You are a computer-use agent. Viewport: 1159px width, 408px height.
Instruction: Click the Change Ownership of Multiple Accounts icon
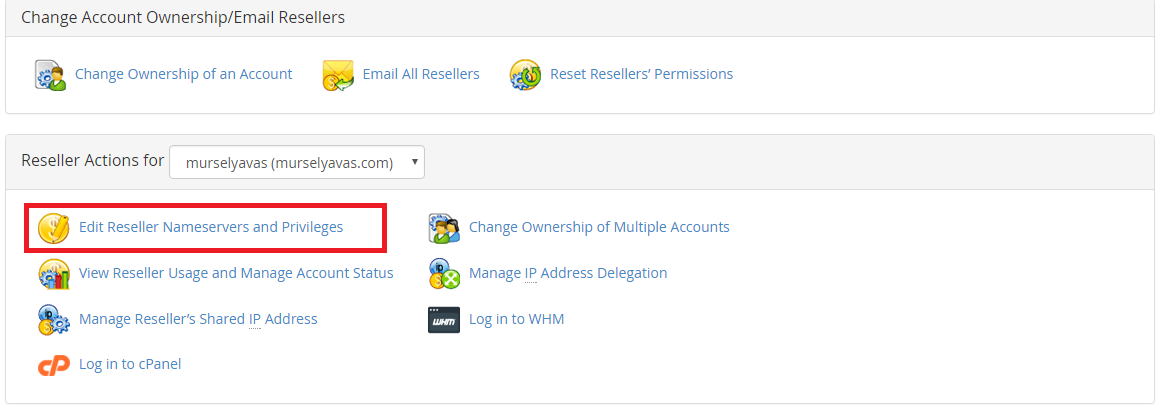444,228
